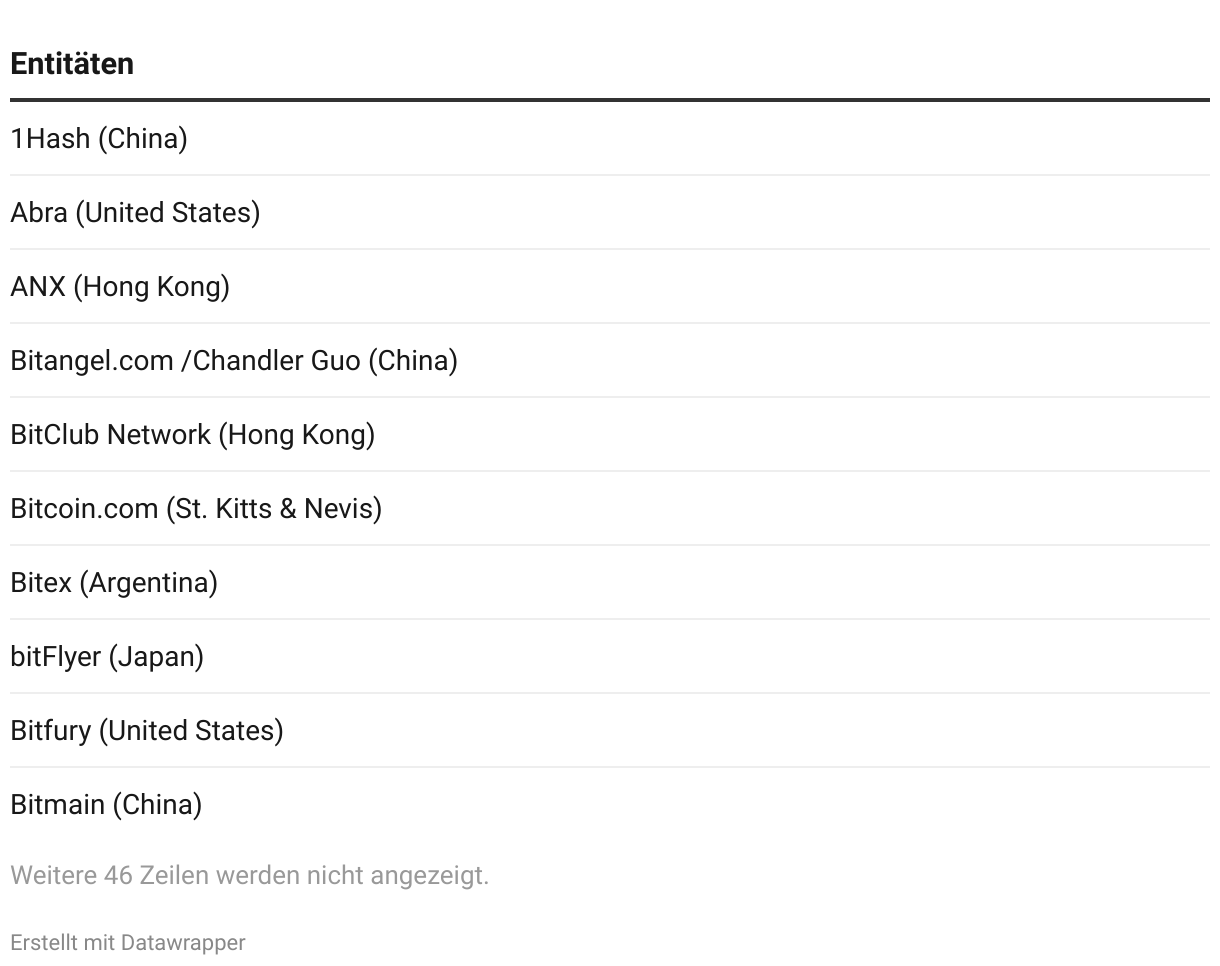Select the Bitangel.com /Chandler Guo row

610,360
